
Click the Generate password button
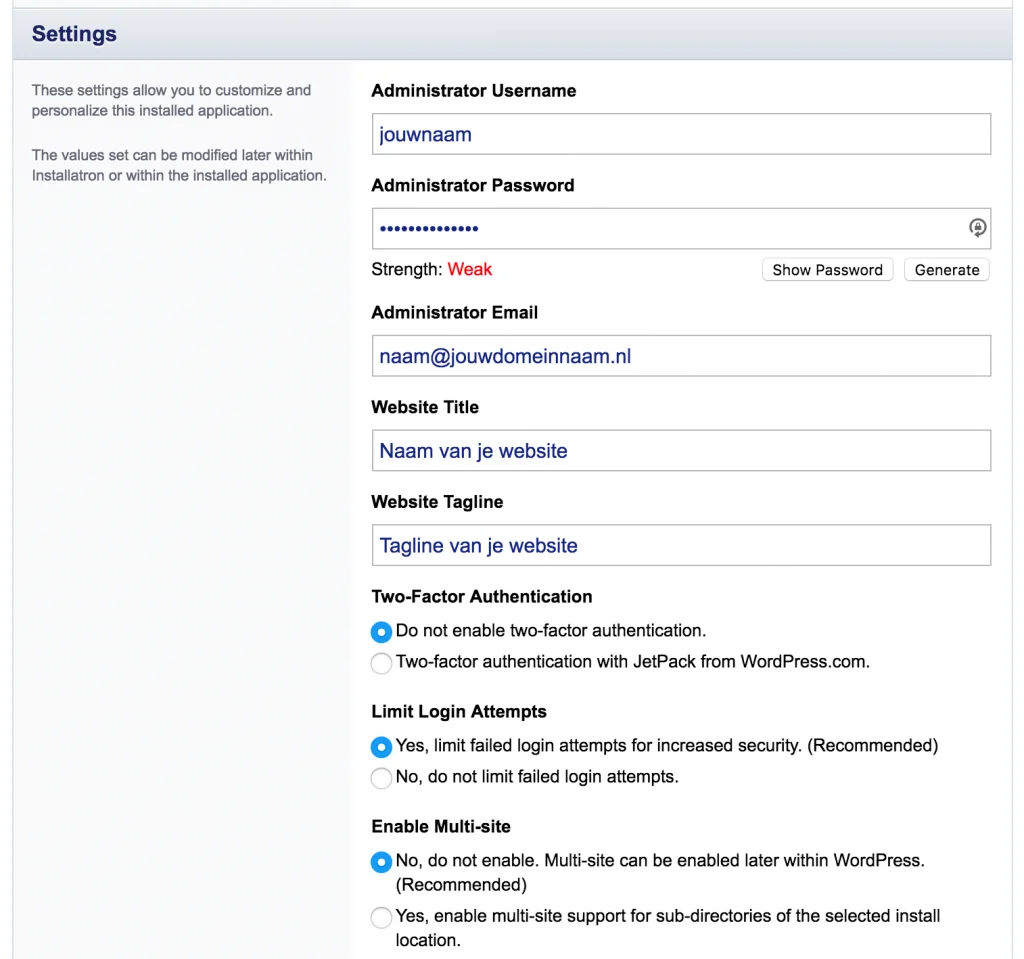(x=945, y=269)
